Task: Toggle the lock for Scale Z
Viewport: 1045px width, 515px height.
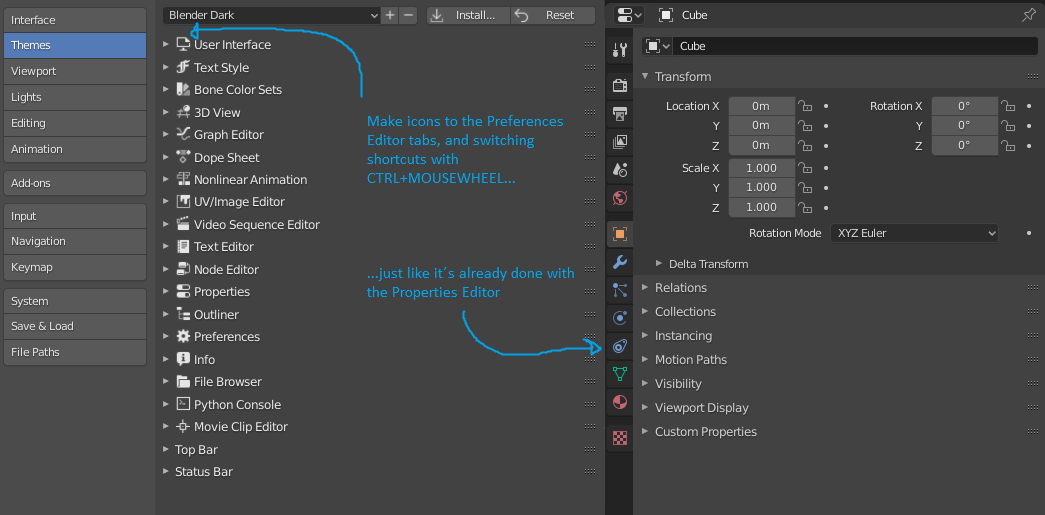Action: coord(806,207)
